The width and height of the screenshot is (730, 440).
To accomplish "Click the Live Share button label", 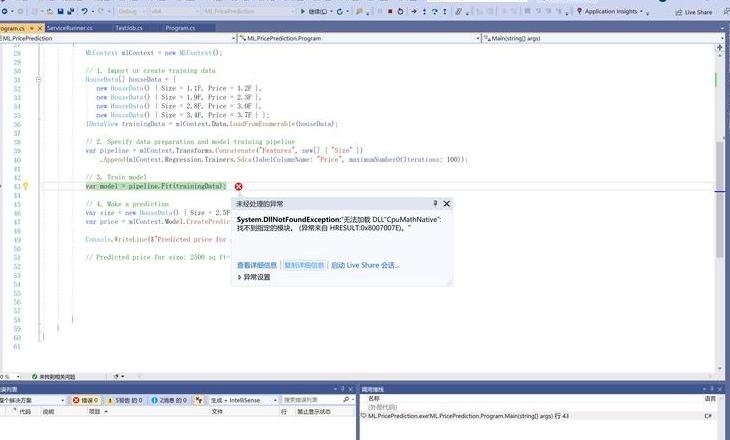I will coord(698,12).
